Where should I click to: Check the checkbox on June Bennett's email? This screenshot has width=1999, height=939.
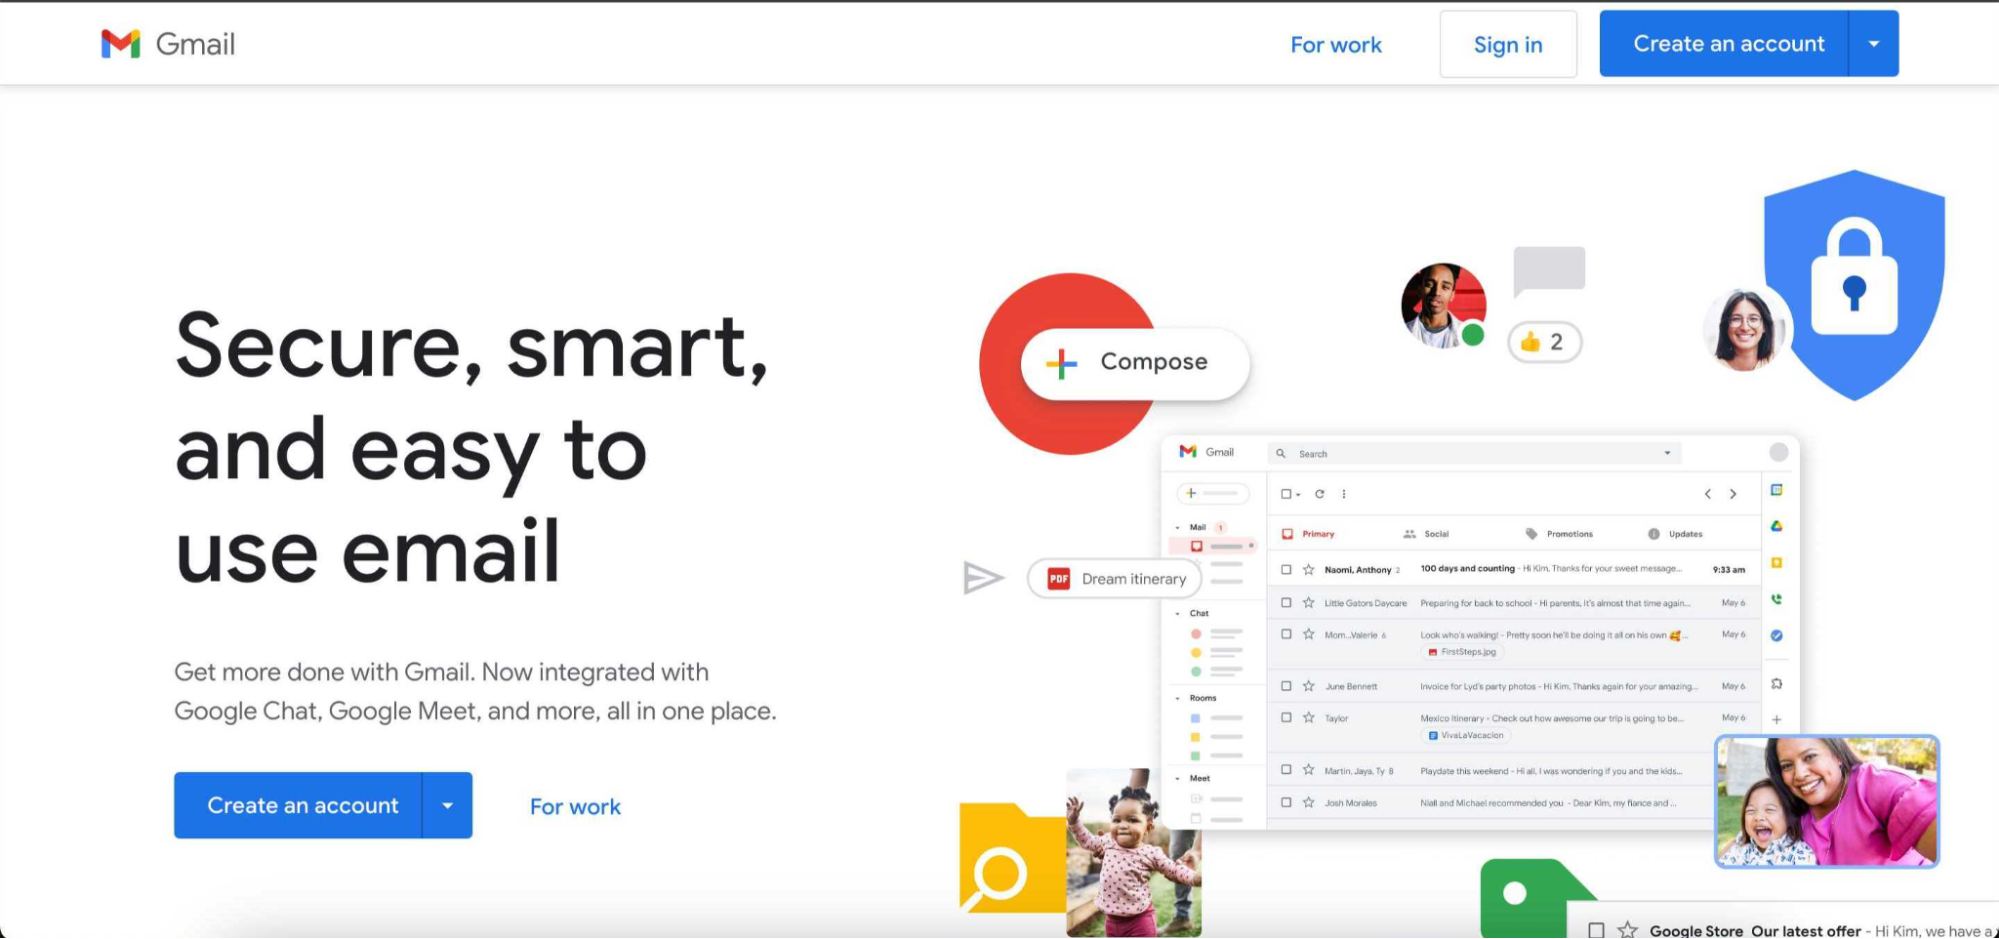[x=1287, y=686]
